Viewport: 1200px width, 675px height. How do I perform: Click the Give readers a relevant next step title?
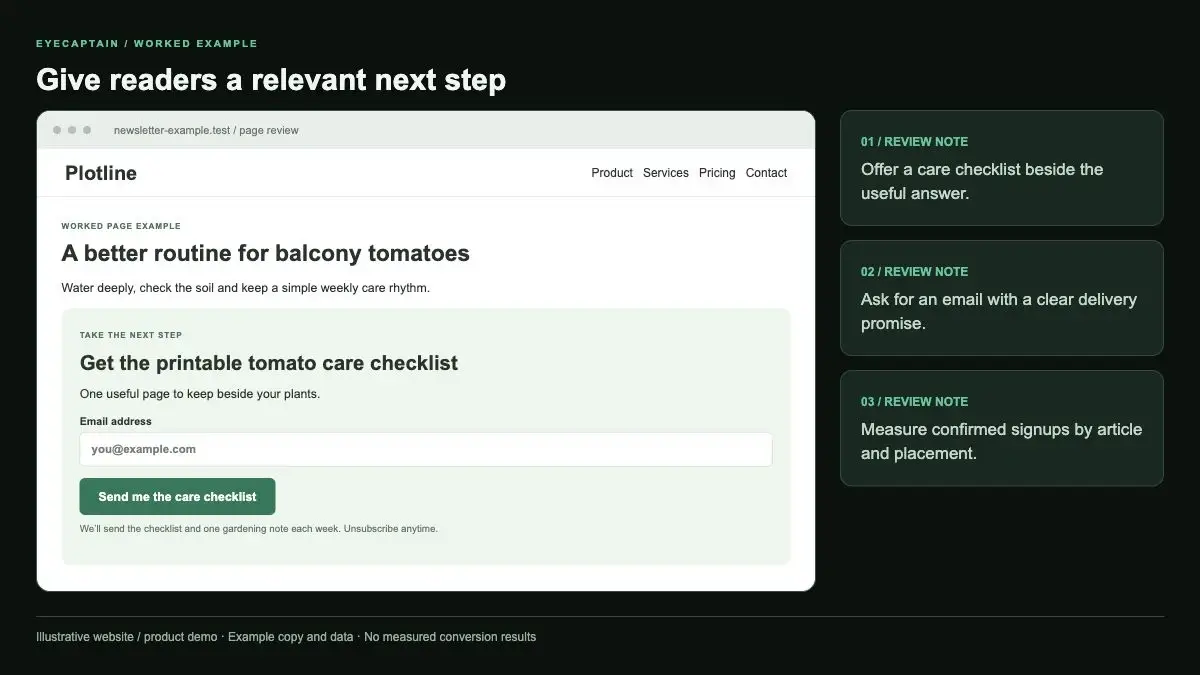click(271, 79)
